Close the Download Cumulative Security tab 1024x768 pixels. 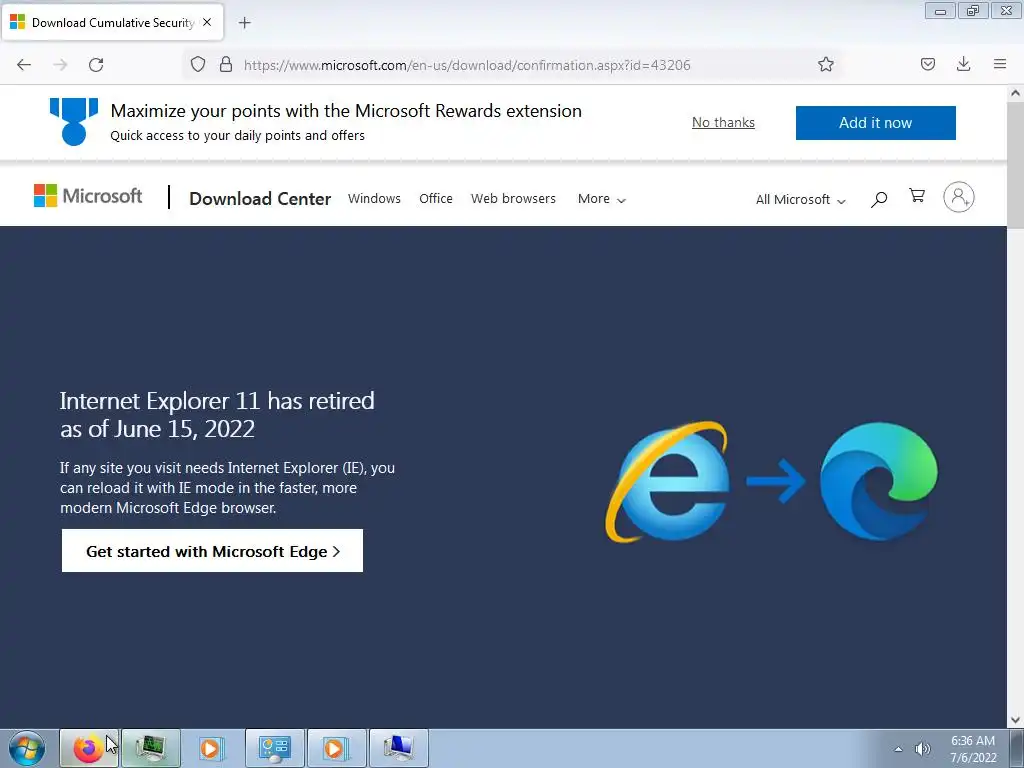(207, 22)
